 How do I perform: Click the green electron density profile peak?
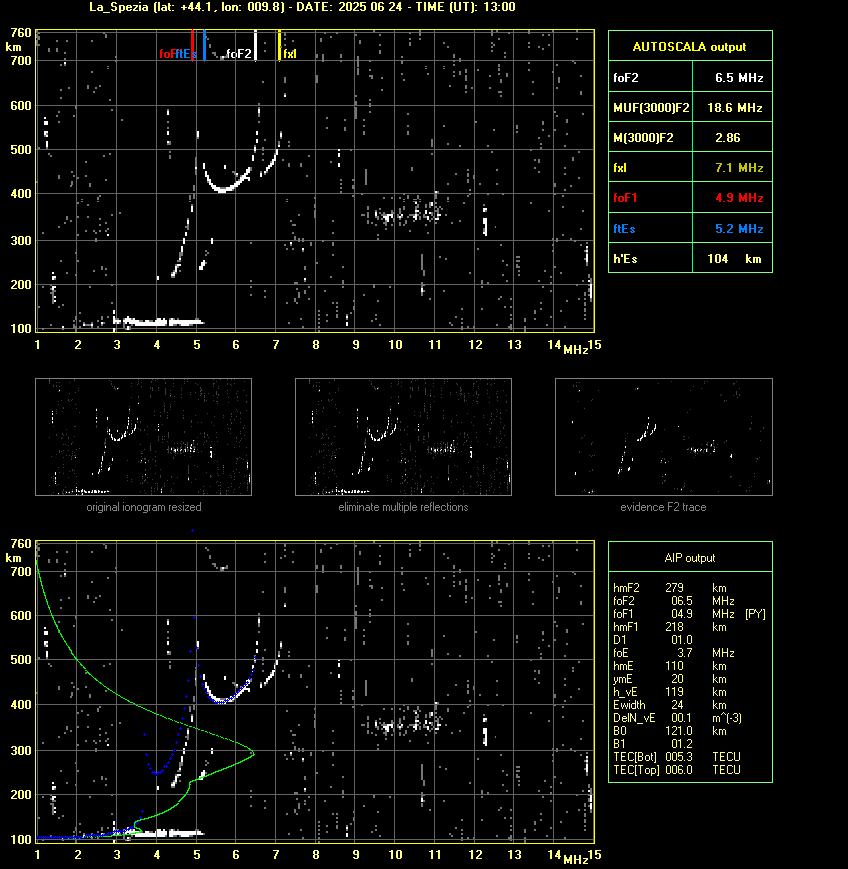click(x=253, y=753)
